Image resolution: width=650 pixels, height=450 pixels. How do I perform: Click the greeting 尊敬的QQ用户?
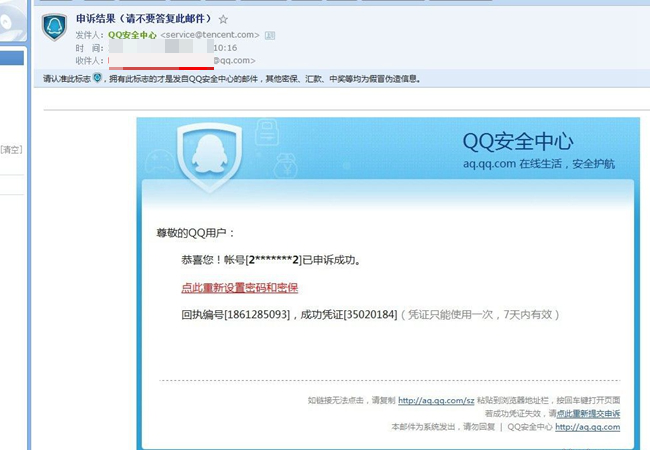pyautogui.click(x=196, y=233)
